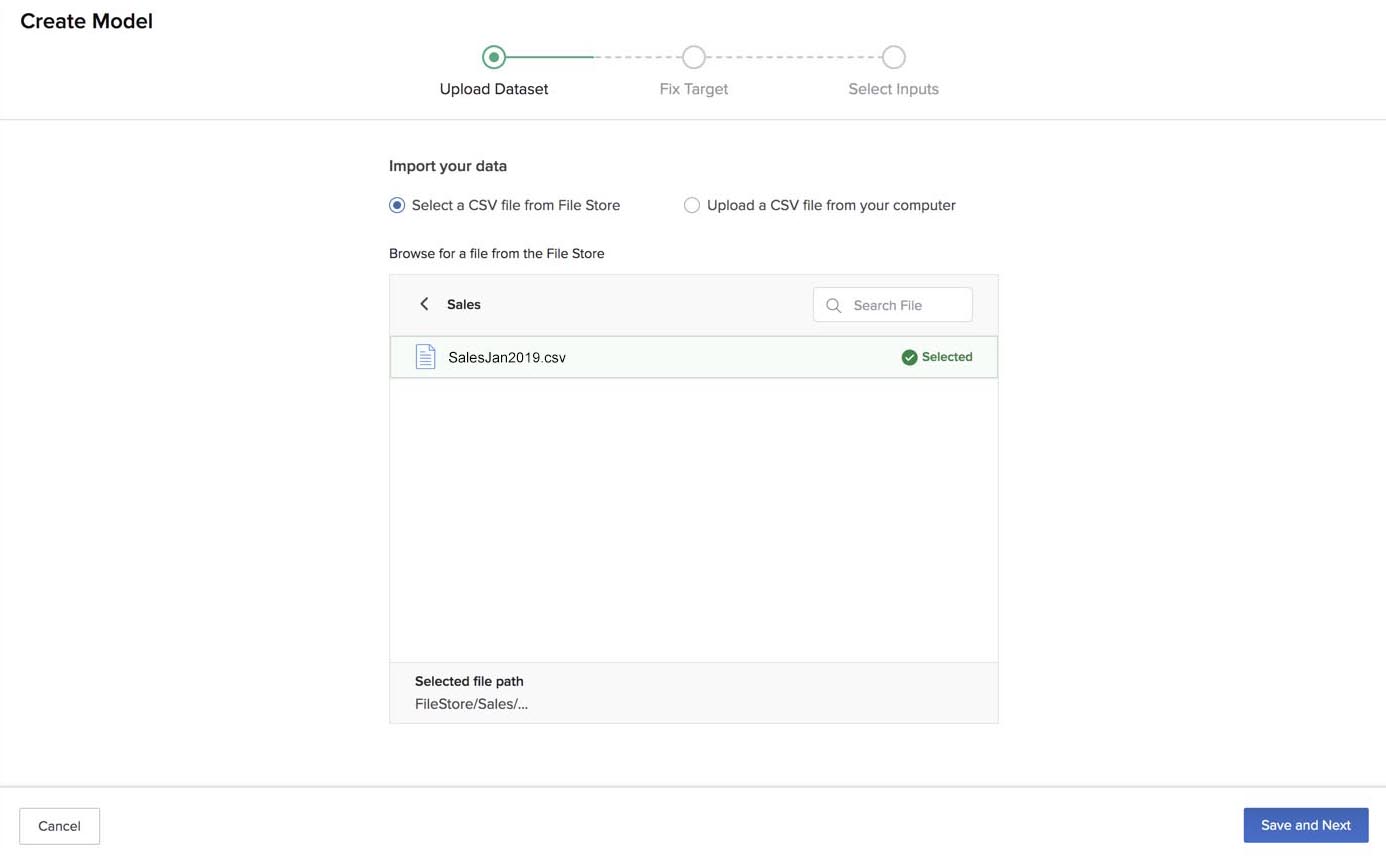Click Save and Next
This screenshot has width=1386, height=862.
(x=1306, y=825)
